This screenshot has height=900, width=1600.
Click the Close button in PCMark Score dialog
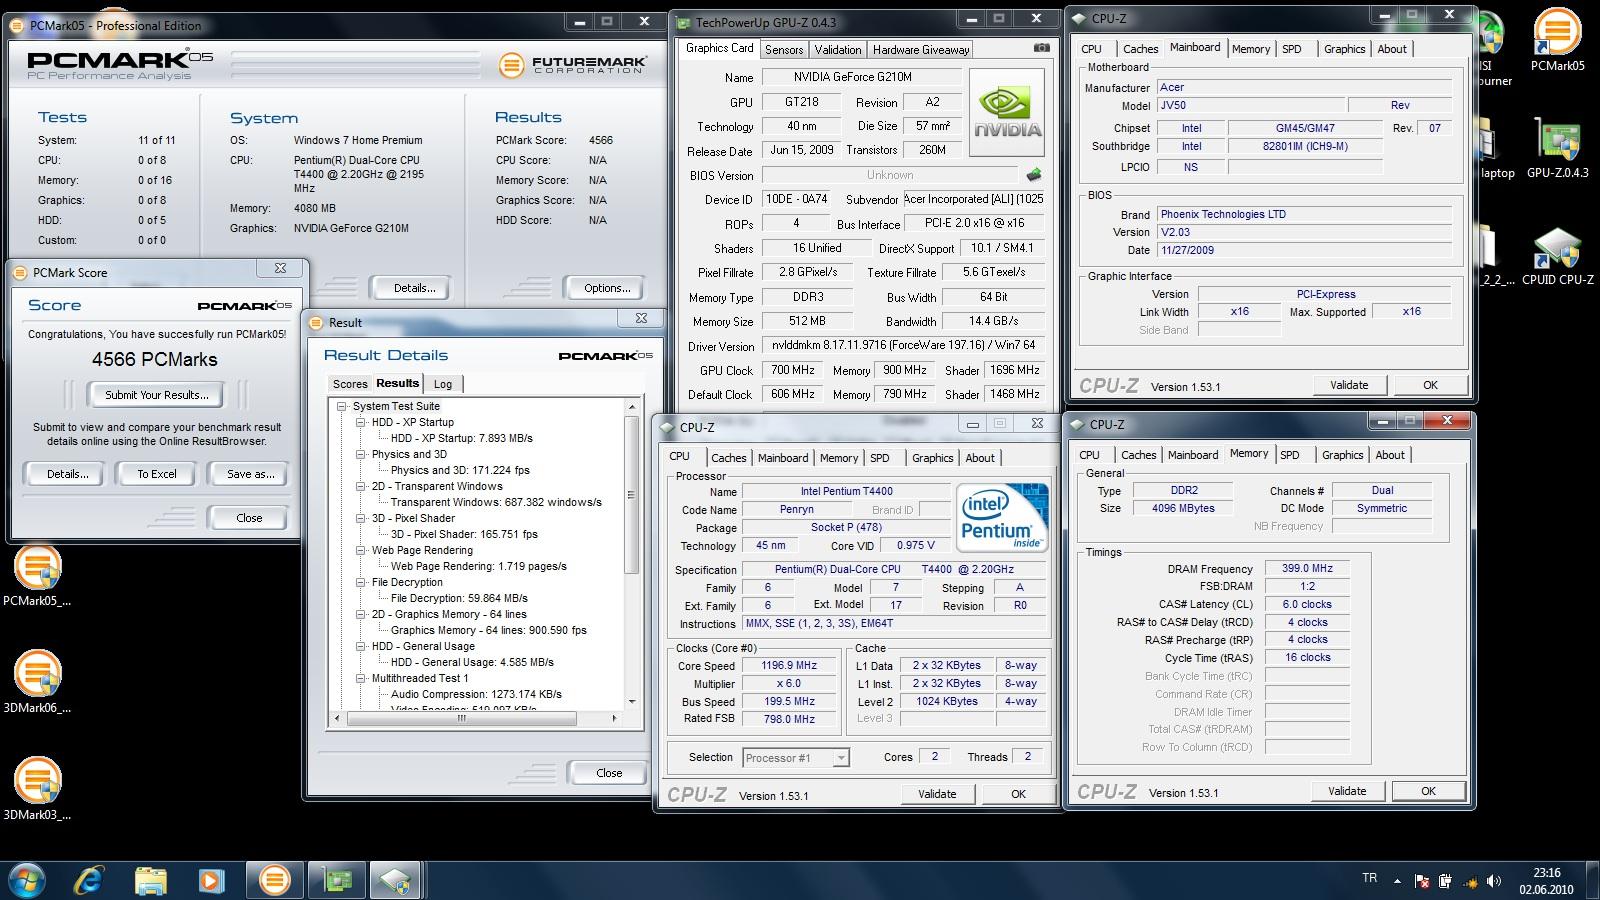249,518
